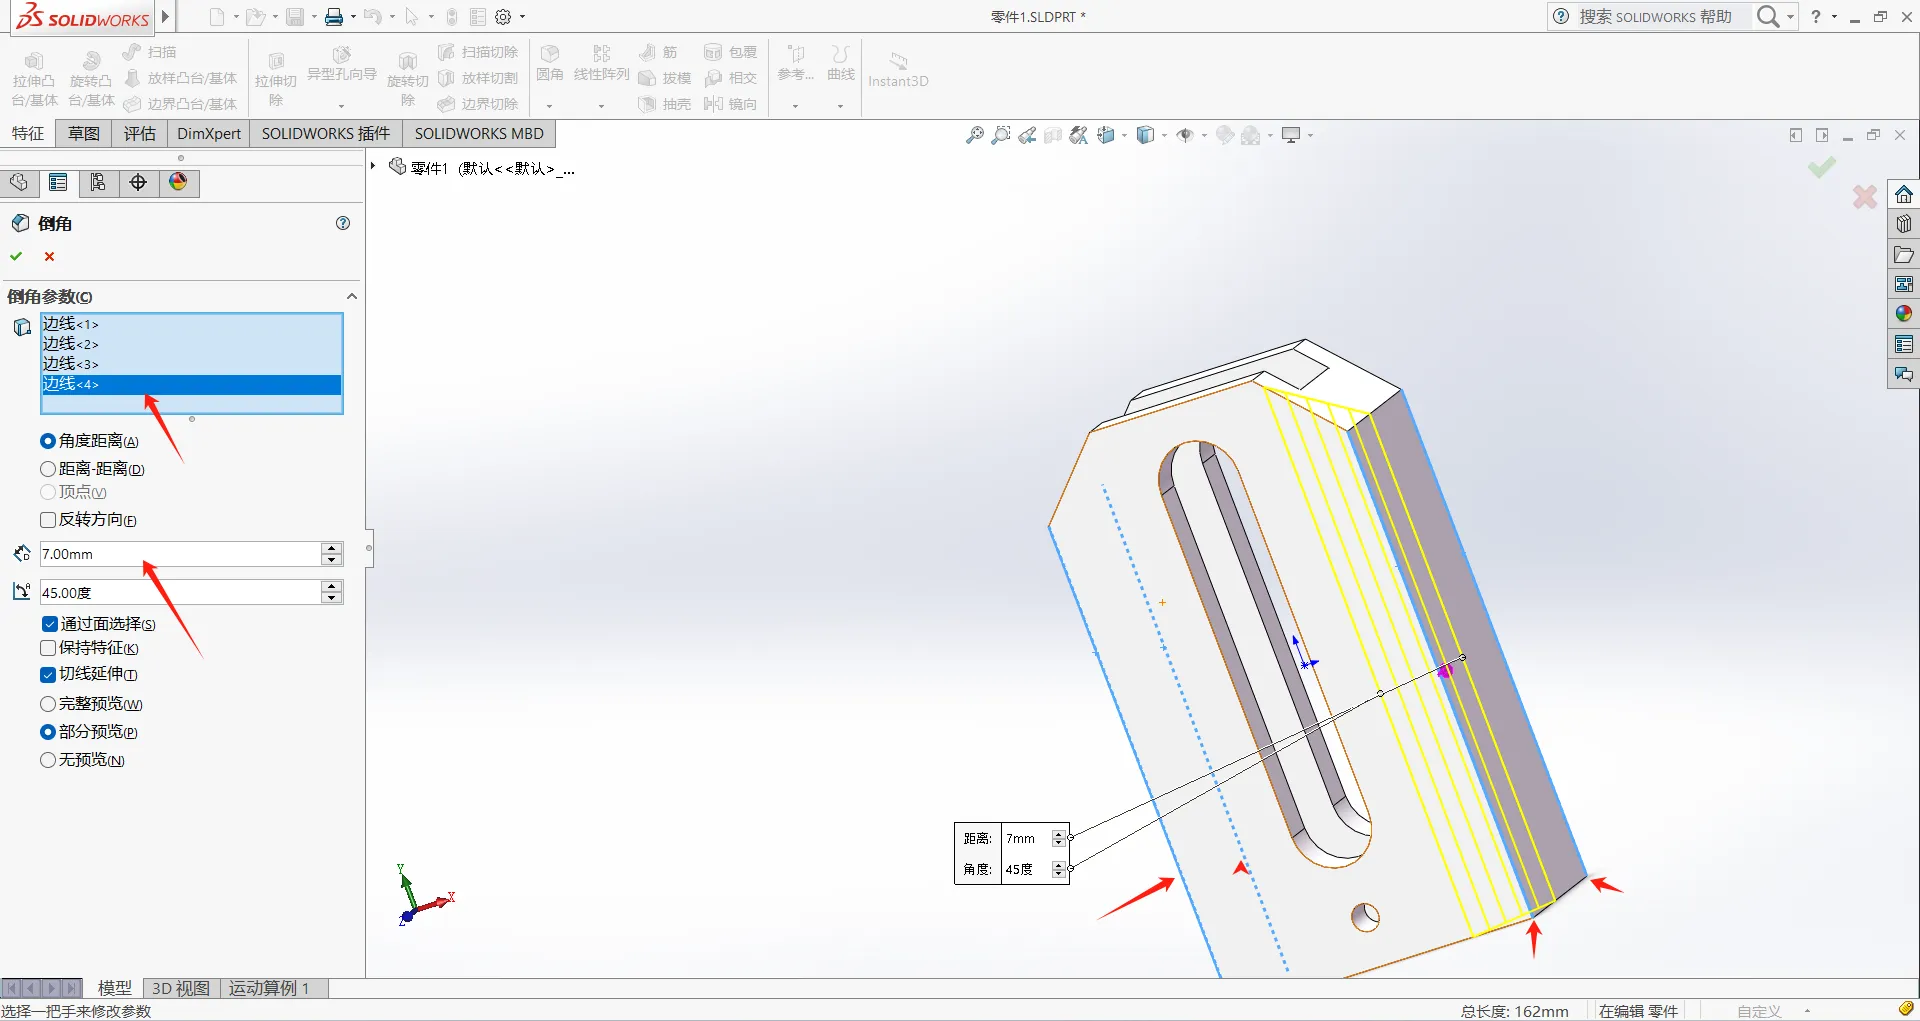1920x1021 pixels.
Task: Open the SOLIDWORKS Resources home icon
Action: coord(1903,194)
